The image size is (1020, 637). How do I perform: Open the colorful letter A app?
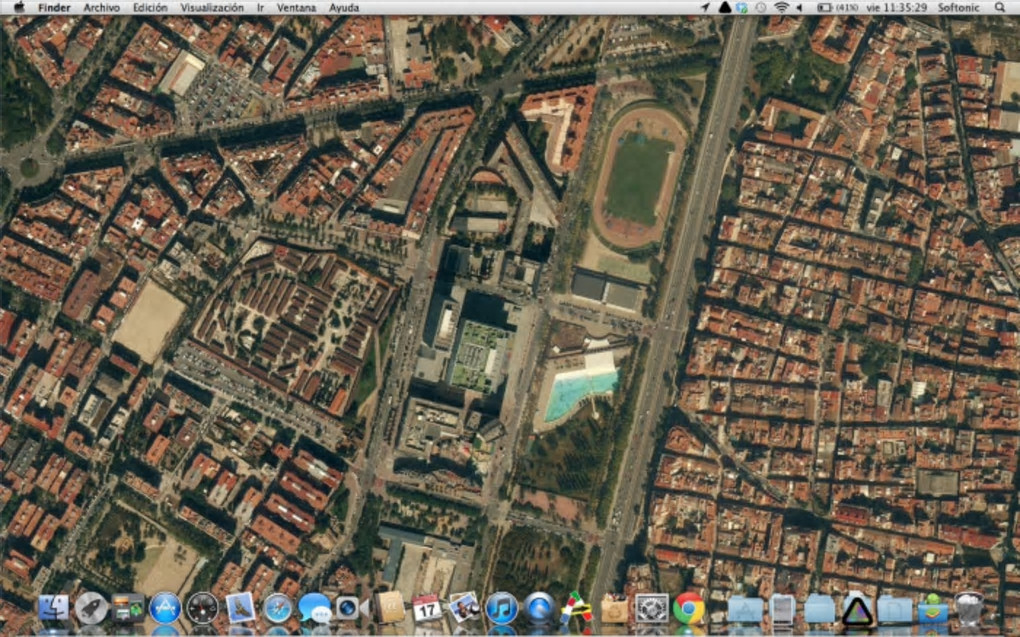577,608
